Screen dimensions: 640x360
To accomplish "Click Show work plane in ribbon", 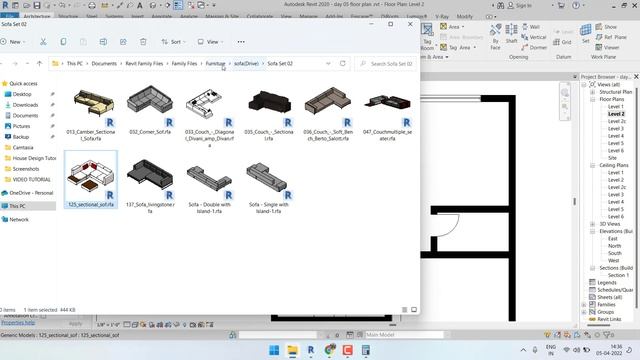I will (606, 27).
